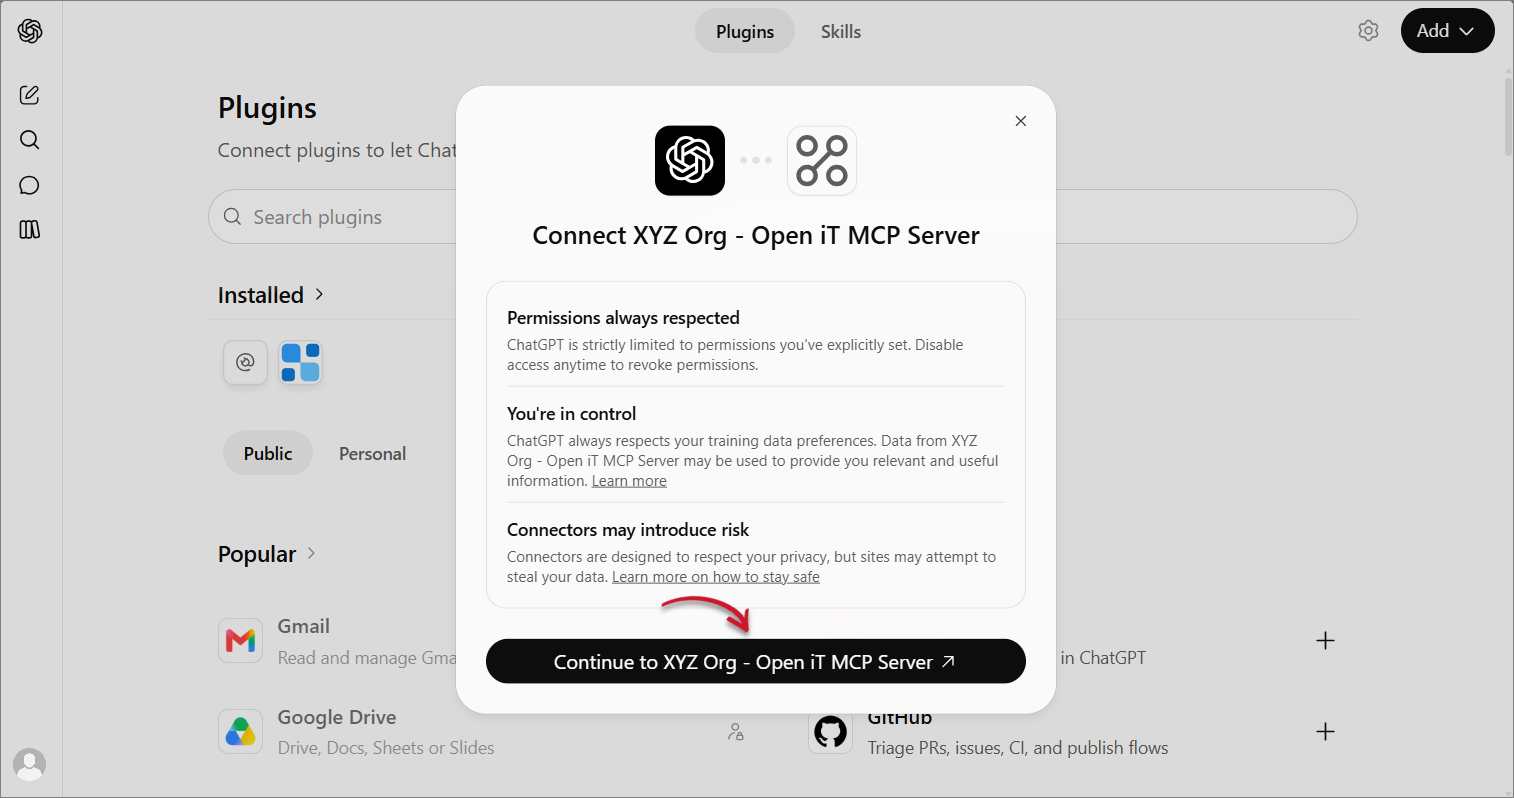Viewport: 1514px width, 798px height.
Task: Click the Google Drive plugin icon
Action: tap(240, 731)
